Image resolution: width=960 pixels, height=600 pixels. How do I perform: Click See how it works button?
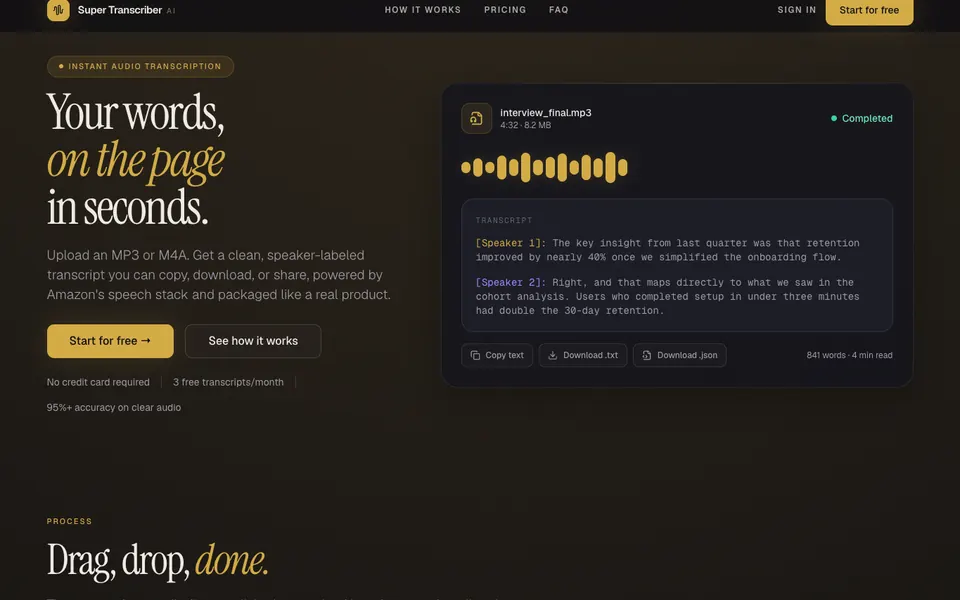pos(253,341)
